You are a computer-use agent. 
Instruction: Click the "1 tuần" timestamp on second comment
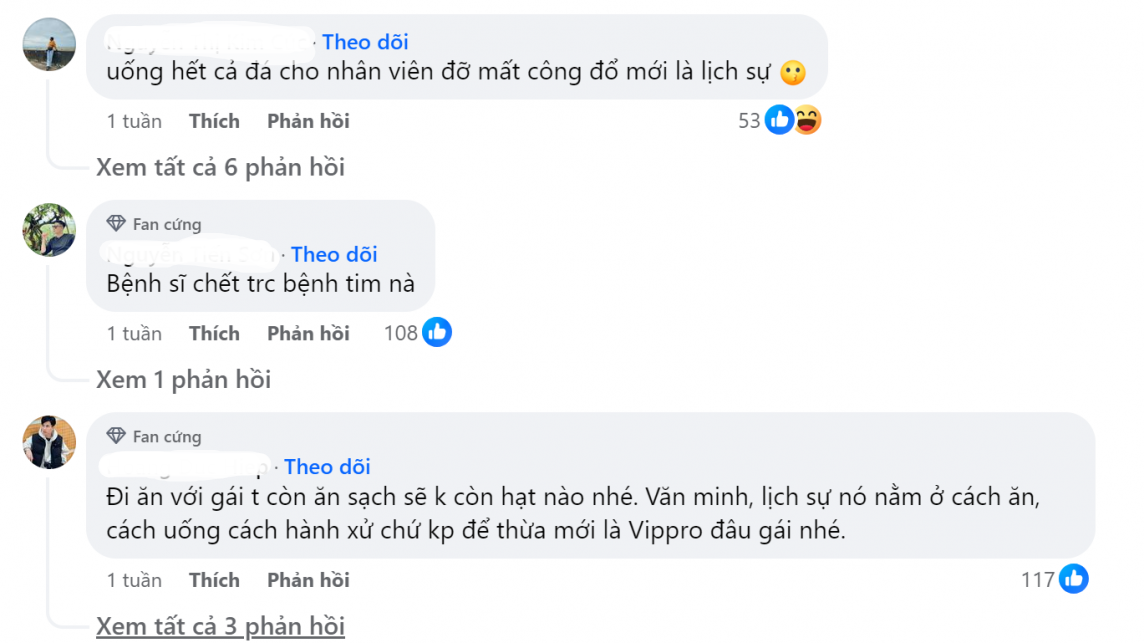[134, 333]
